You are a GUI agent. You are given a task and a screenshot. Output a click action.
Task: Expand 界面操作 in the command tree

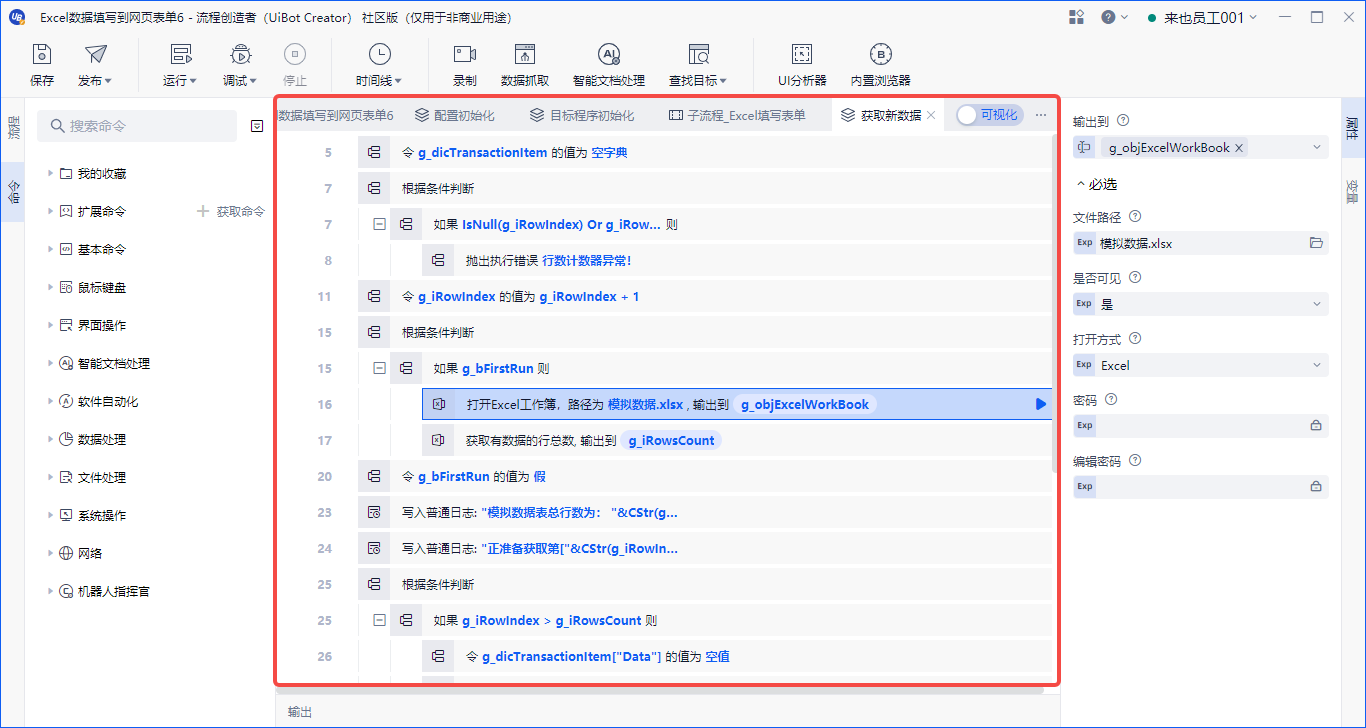tap(50, 326)
